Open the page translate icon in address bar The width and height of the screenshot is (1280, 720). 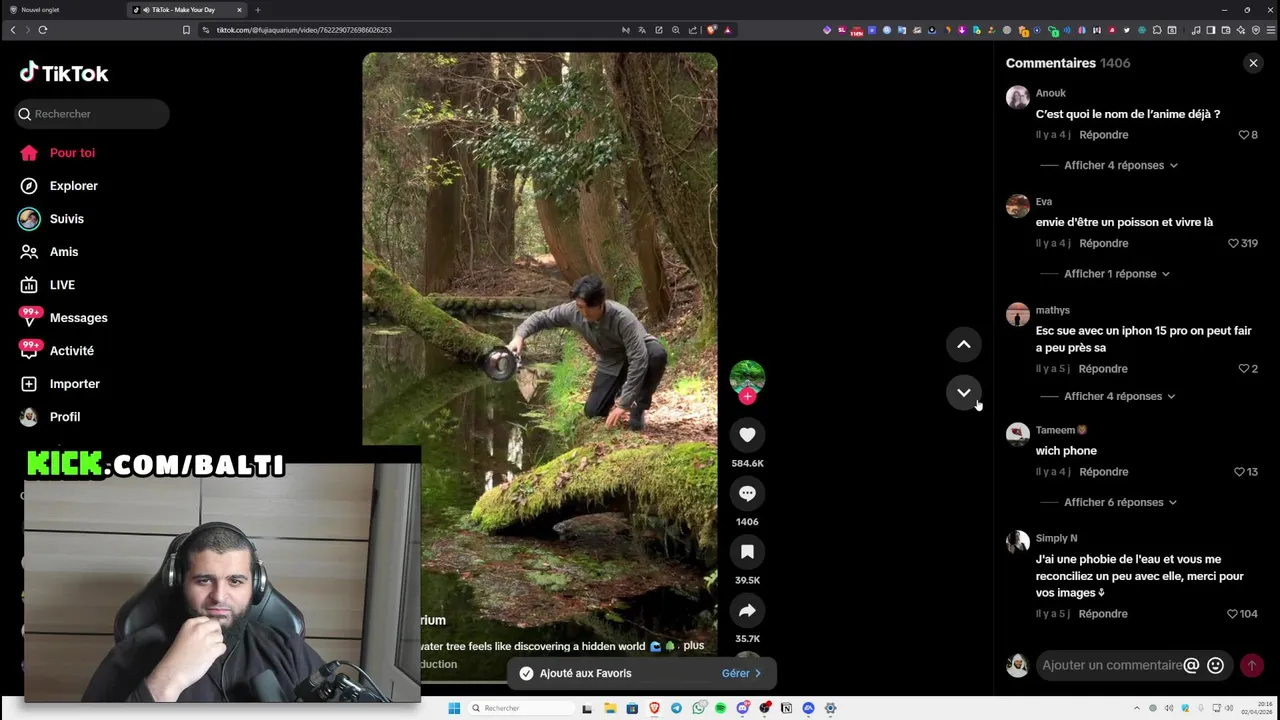click(642, 30)
